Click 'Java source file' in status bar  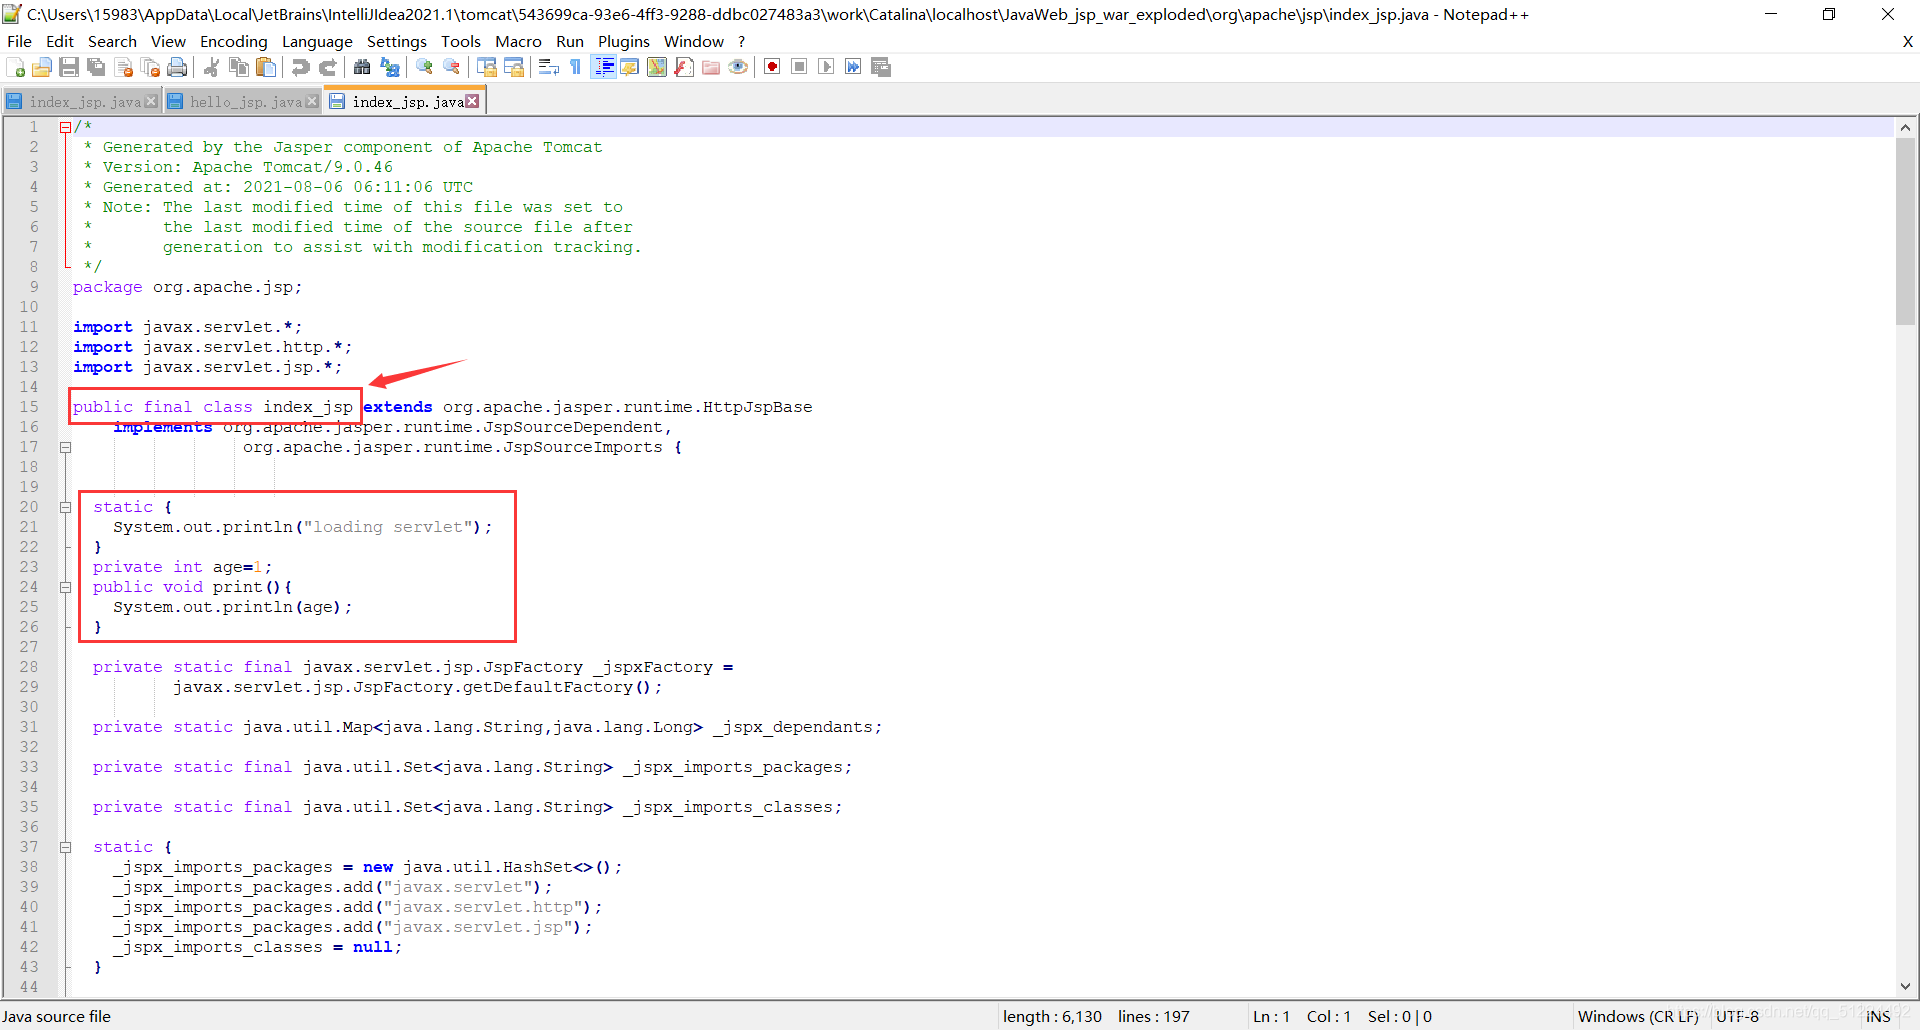57,1016
